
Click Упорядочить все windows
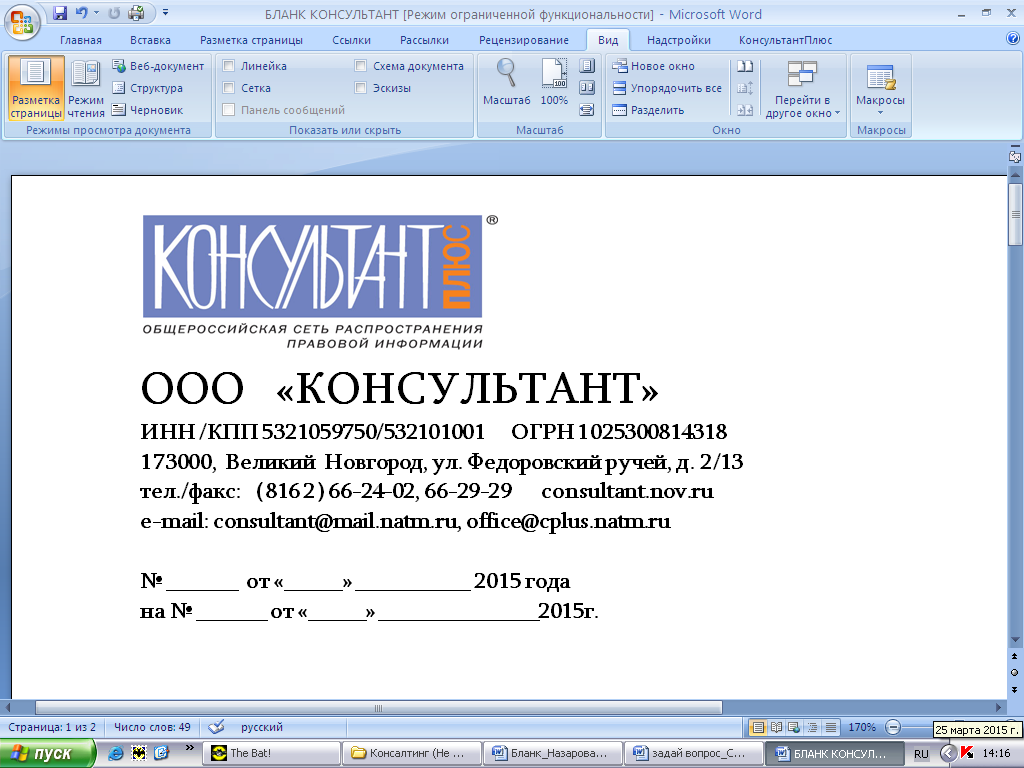point(667,88)
